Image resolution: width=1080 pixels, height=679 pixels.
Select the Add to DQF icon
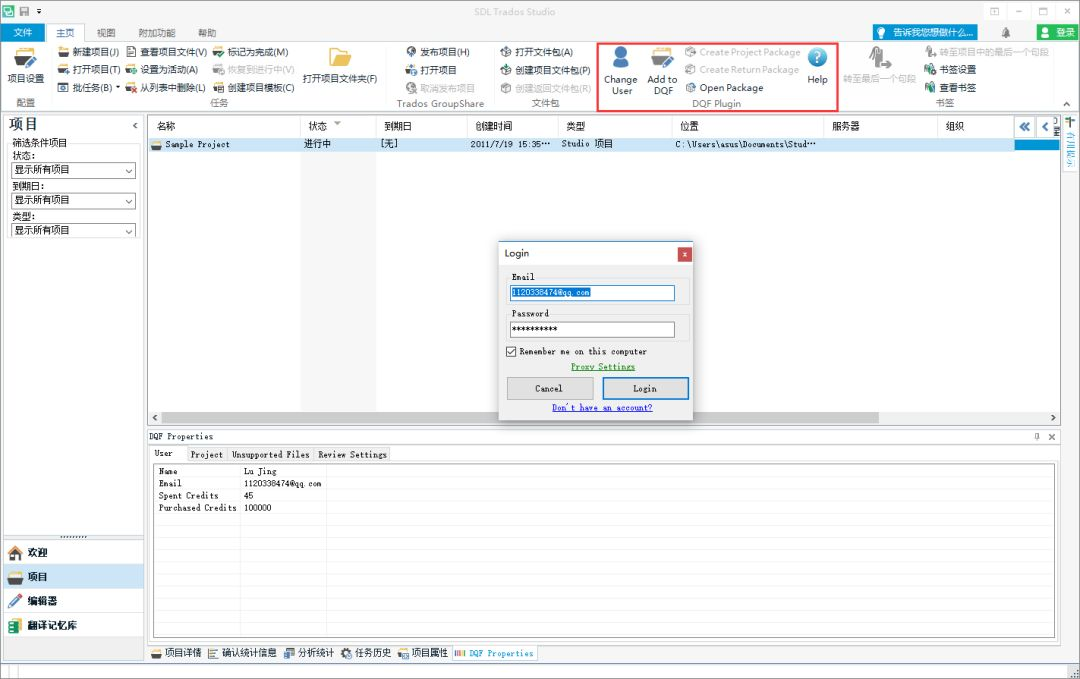click(x=661, y=68)
